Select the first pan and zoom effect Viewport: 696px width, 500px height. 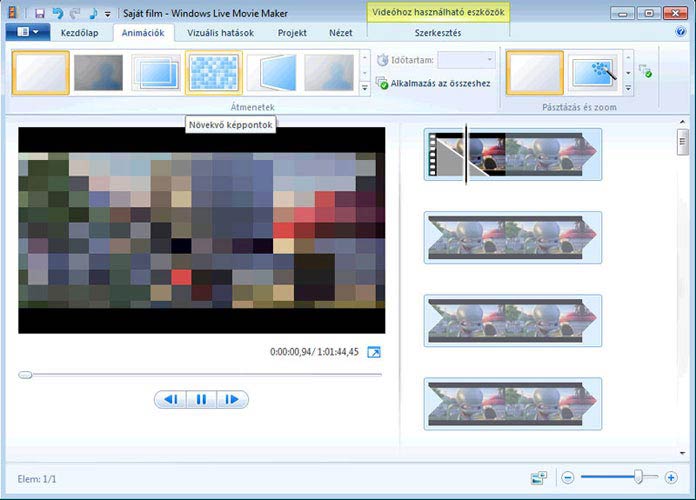(x=535, y=73)
